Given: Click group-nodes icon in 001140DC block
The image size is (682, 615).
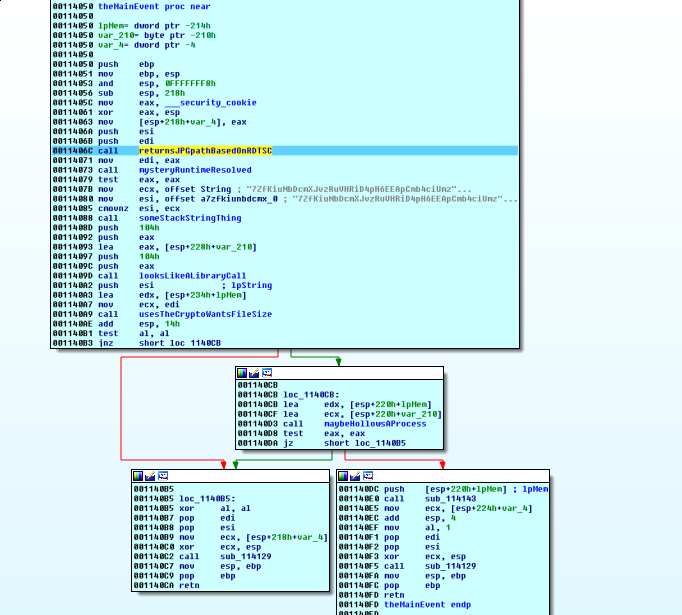Looking at the screenshot, I should point(368,476).
